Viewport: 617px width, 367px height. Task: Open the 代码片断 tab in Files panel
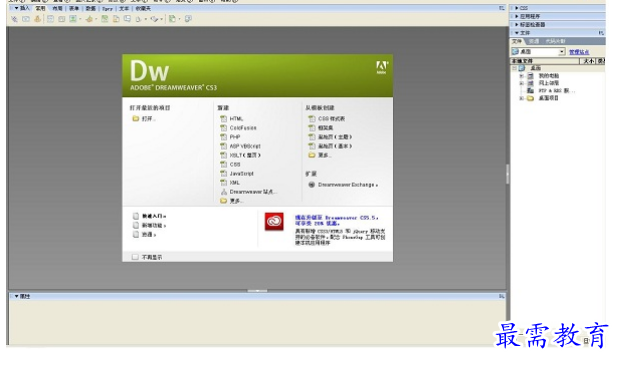(555, 41)
